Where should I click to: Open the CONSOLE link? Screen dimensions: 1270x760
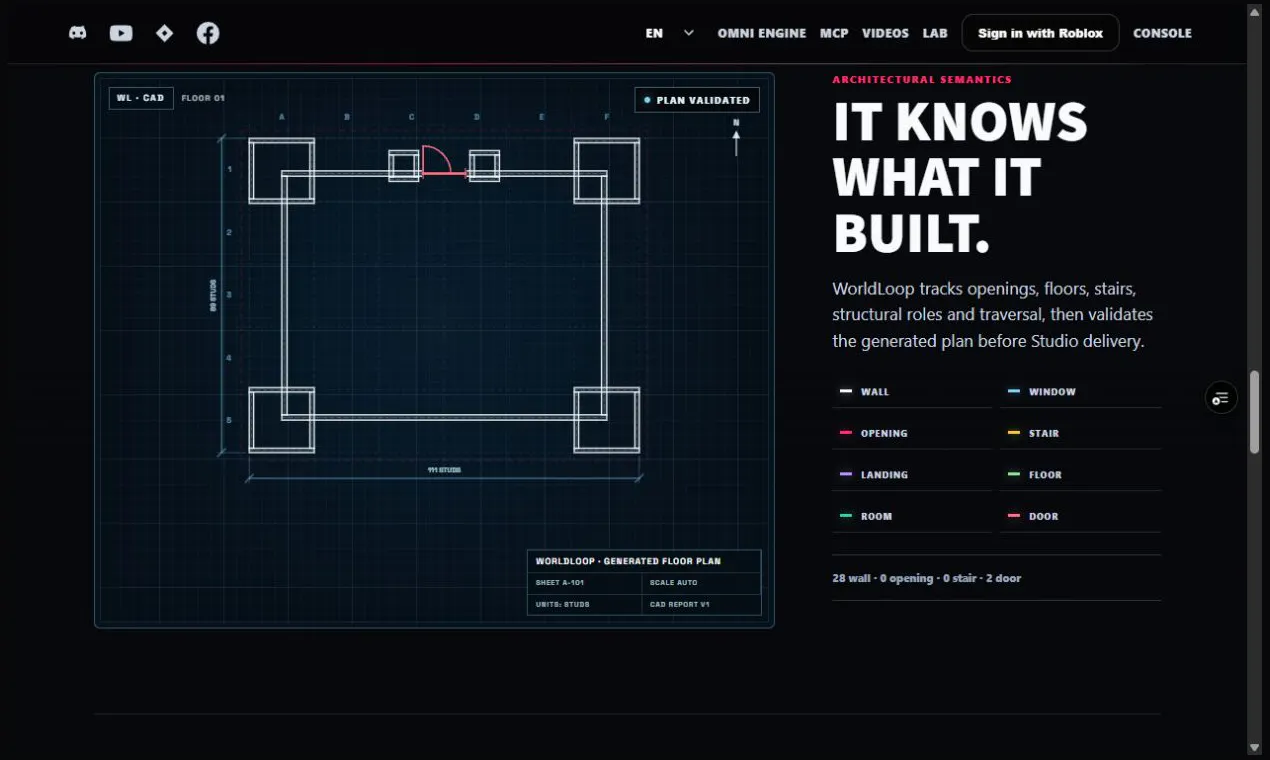(x=1162, y=33)
